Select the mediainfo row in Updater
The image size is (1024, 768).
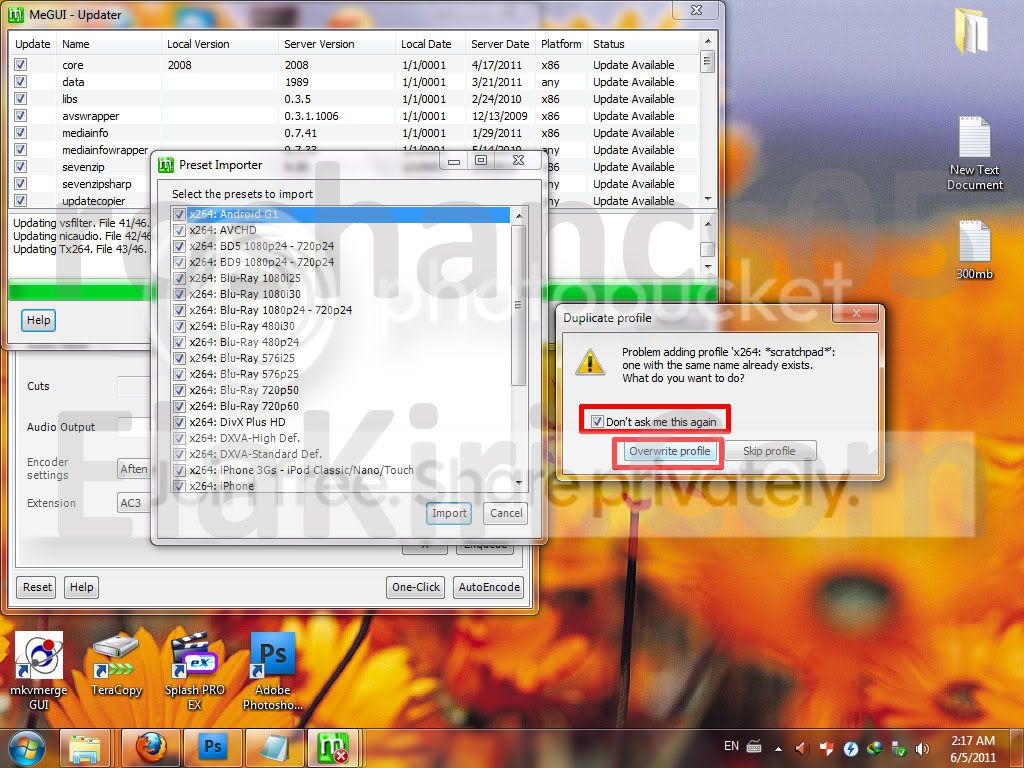355,133
